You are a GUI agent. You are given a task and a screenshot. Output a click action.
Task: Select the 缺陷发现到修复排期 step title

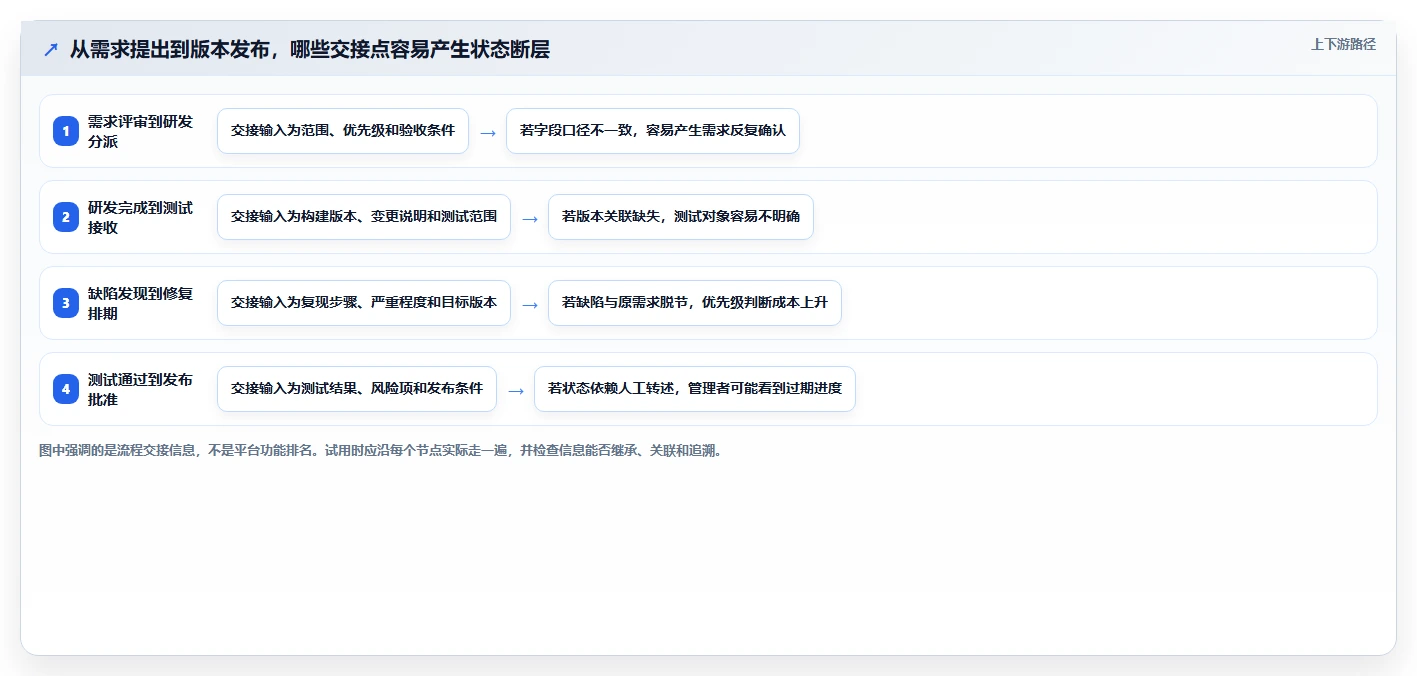click(x=140, y=303)
